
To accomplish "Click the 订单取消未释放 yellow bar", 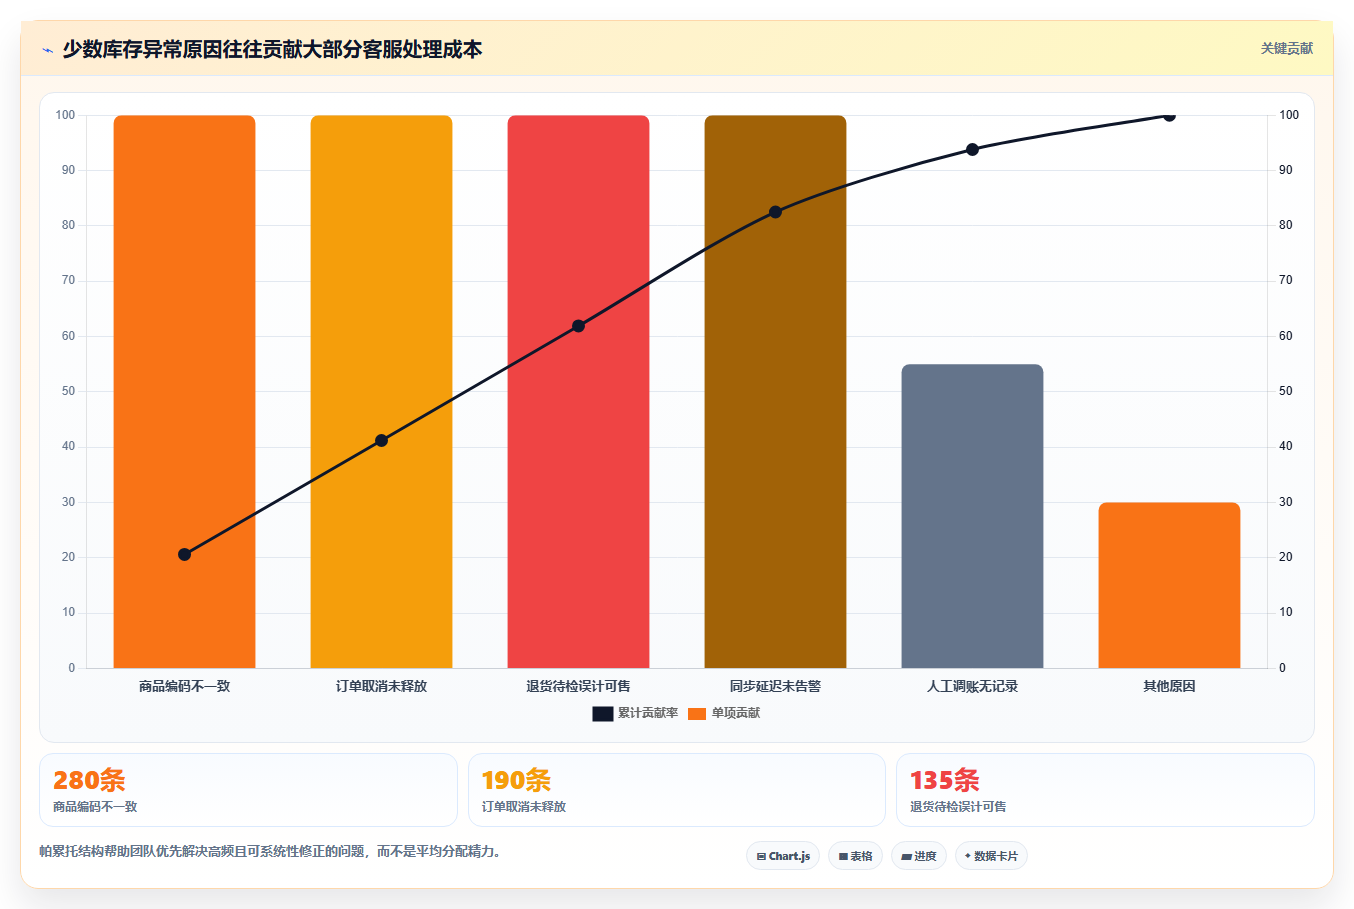I will tap(381, 392).
